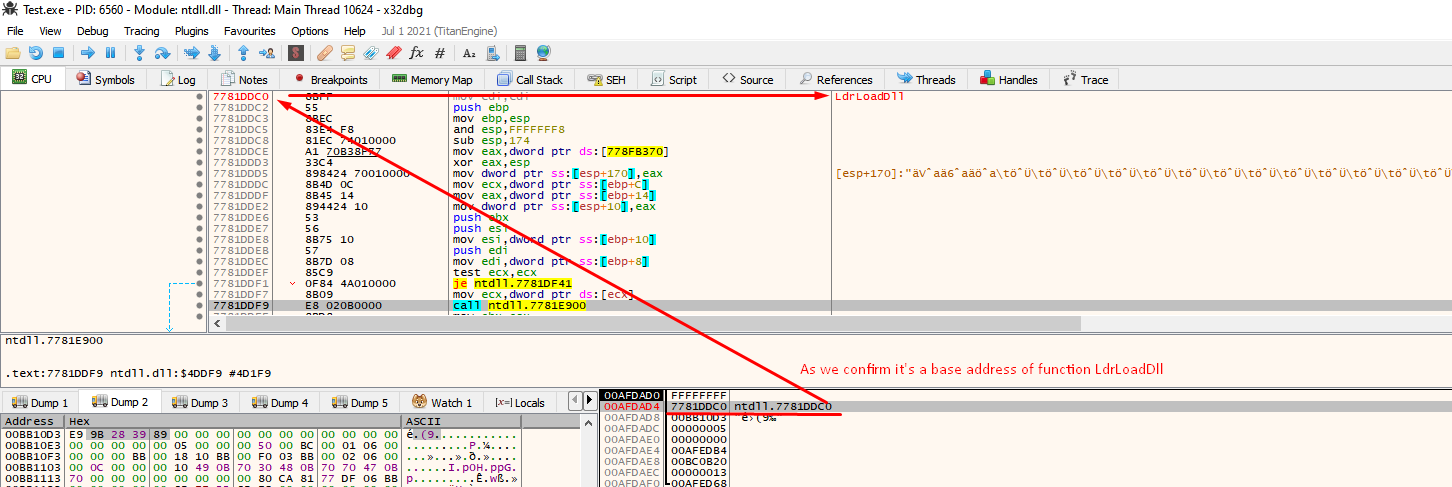Switch to the Symbols tab
1452x487 pixels.
point(105,79)
